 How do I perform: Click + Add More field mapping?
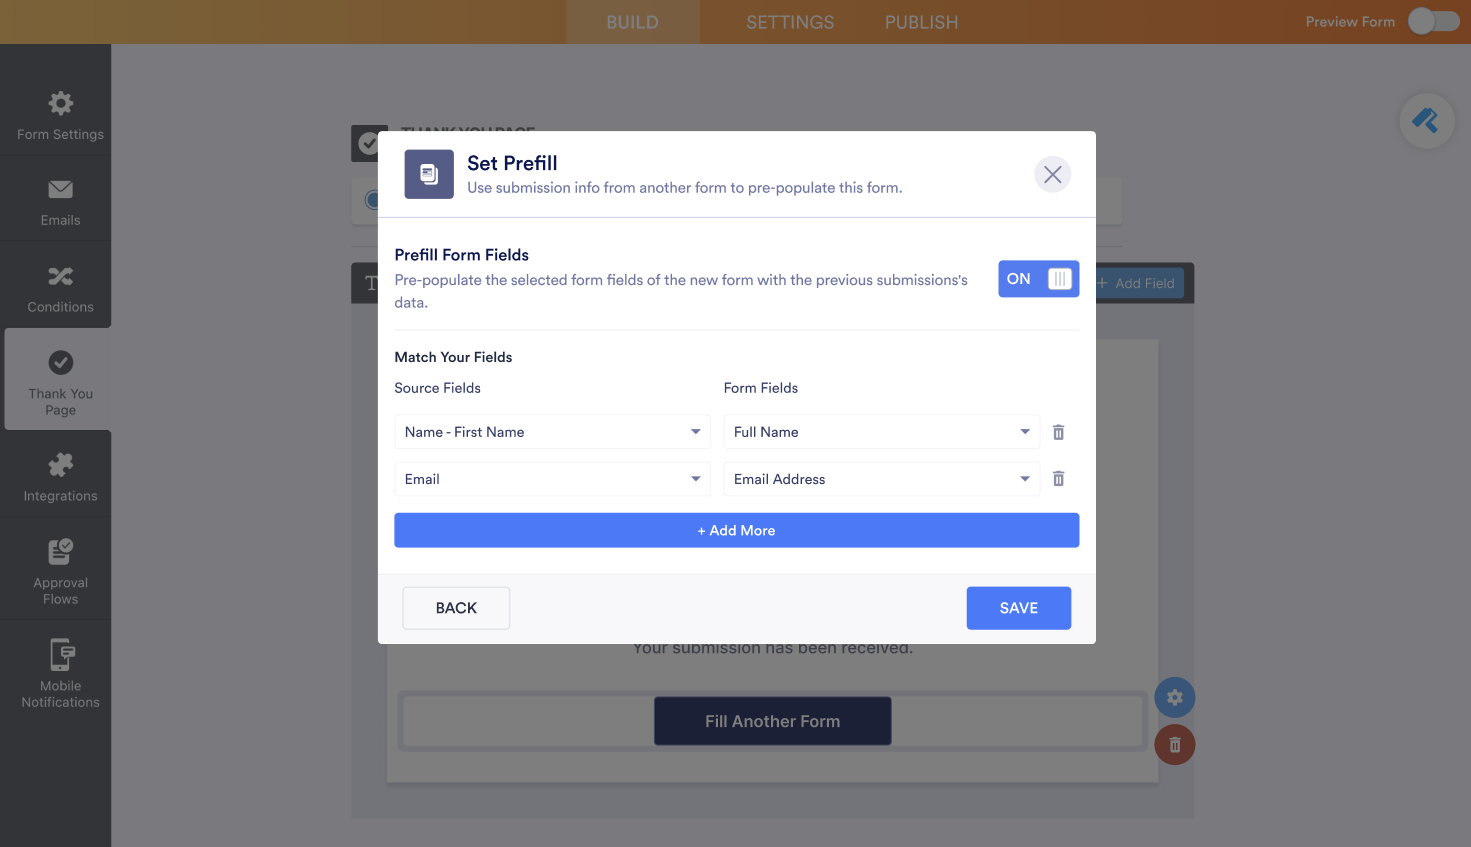(x=736, y=530)
